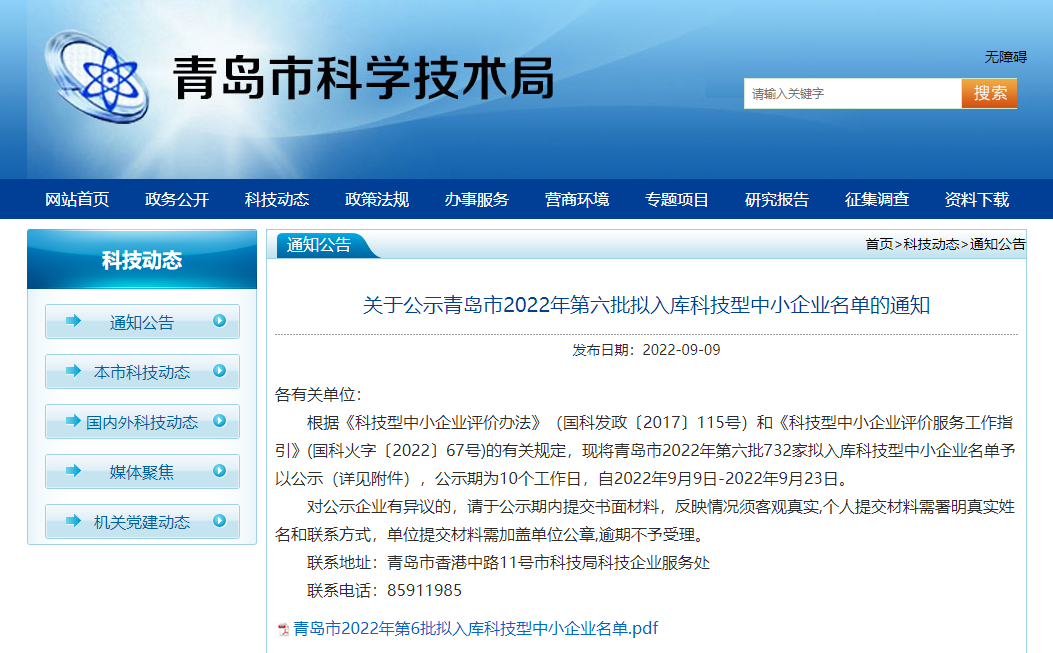Click the atom logo of the bureau
Image resolution: width=1053 pixels, height=653 pixels.
pos(98,76)
